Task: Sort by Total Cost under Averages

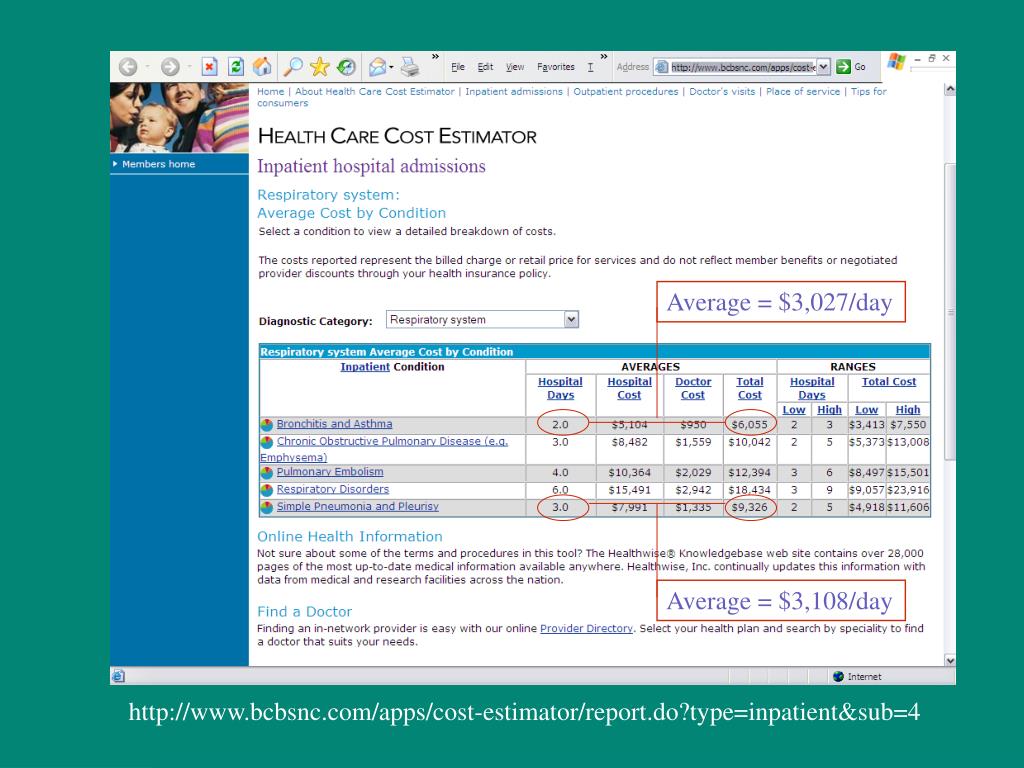Action: 750,388
